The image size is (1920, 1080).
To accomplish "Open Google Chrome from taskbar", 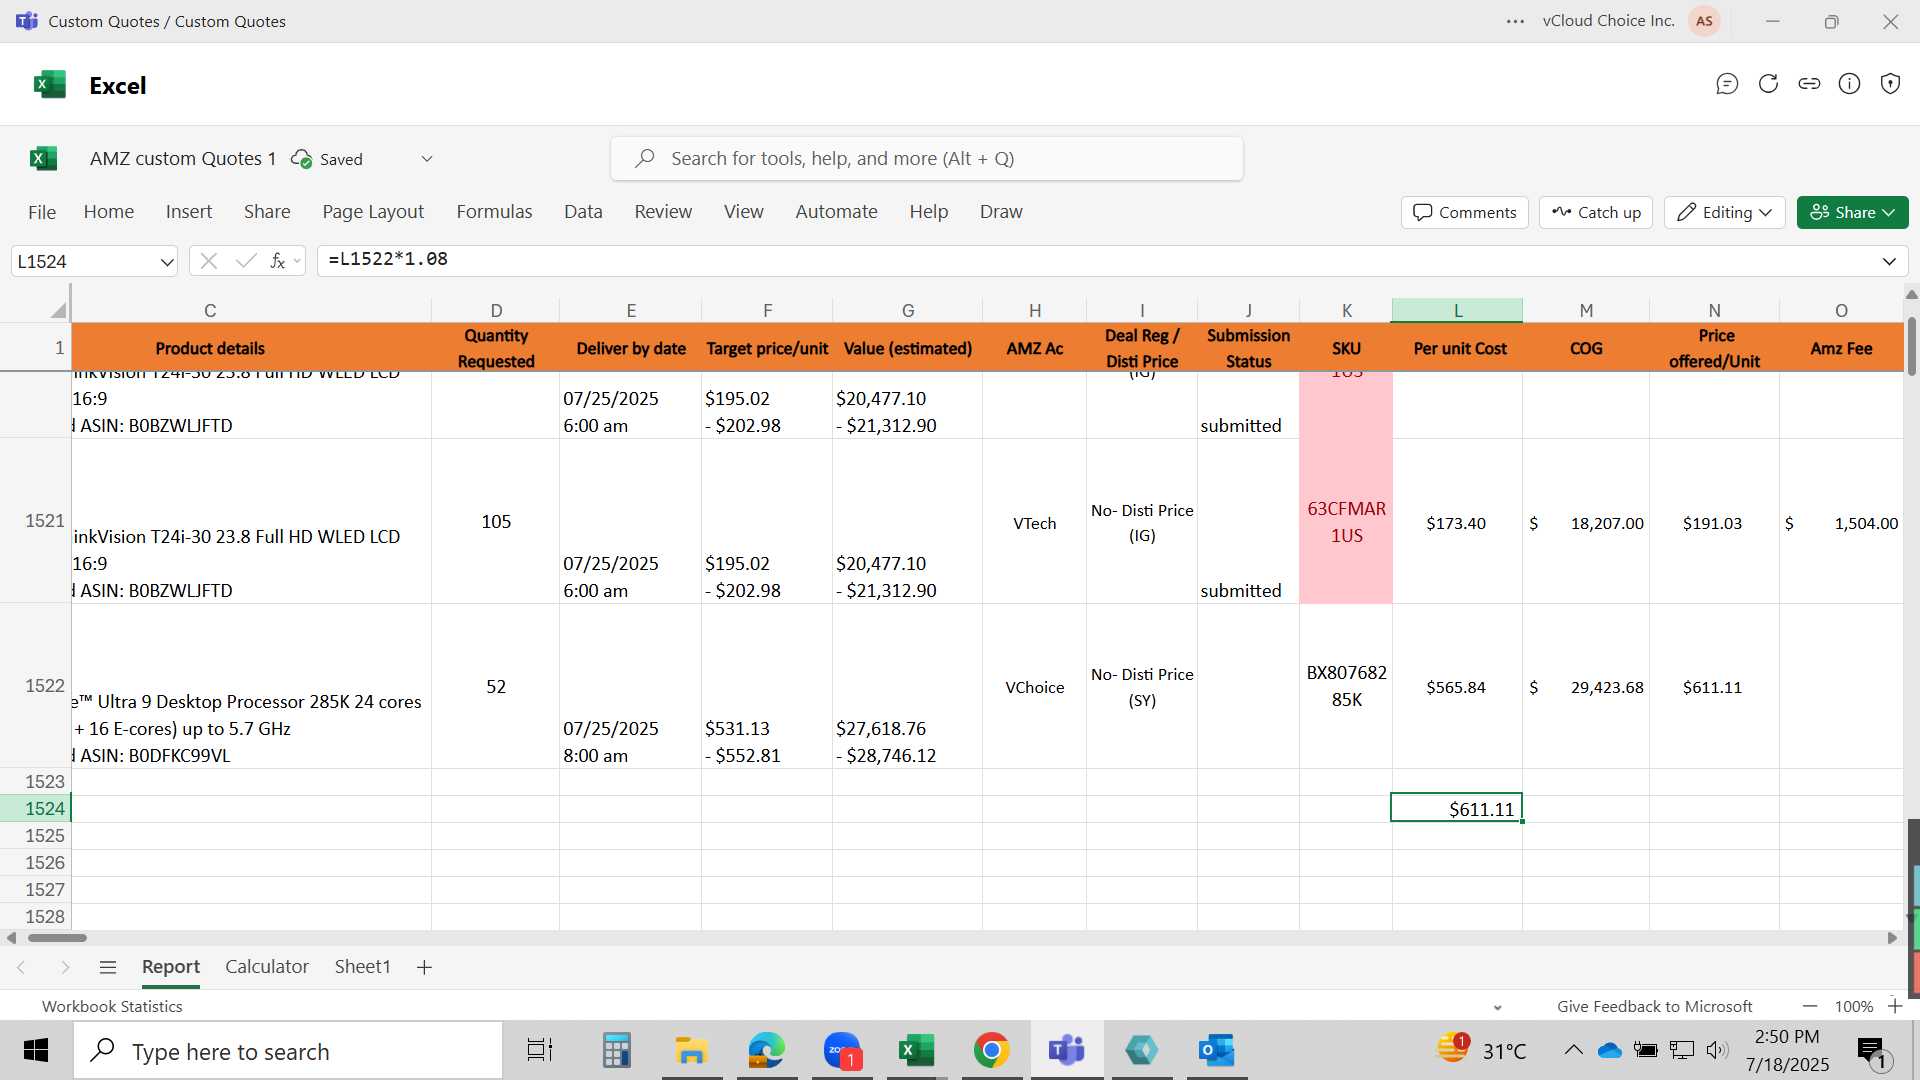I will 991,1050.
